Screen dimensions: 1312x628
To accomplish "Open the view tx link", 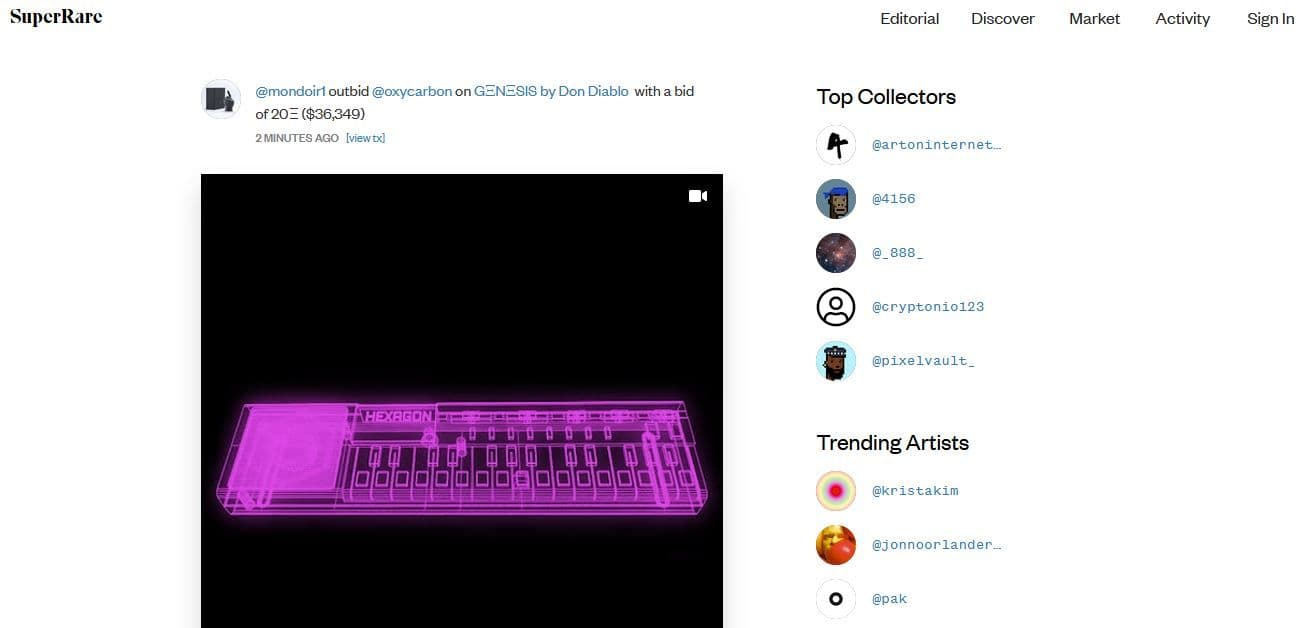I will point(365,138).
